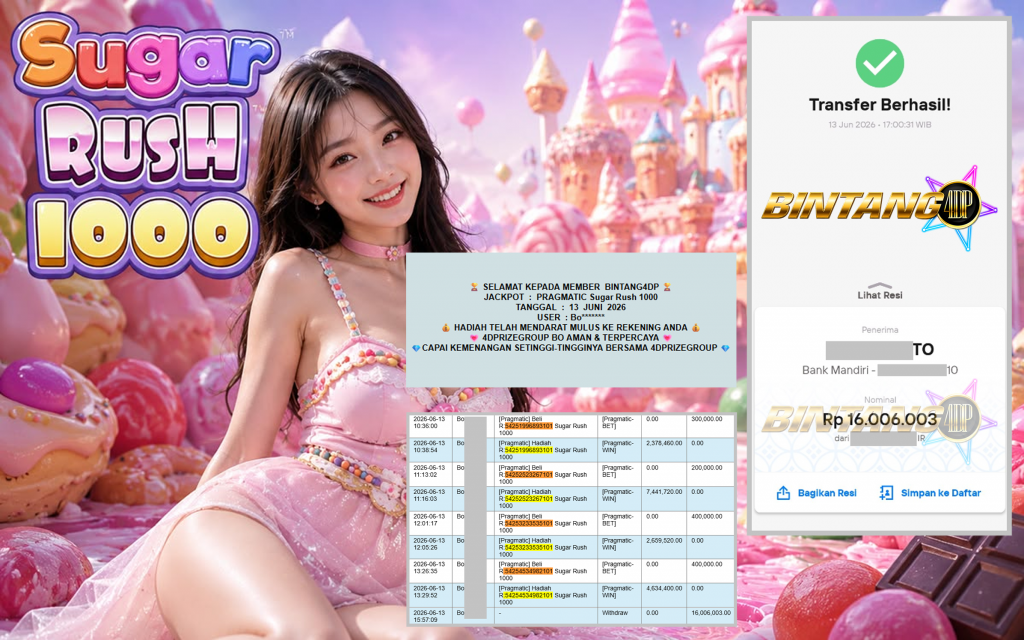Click the Withdraw type cell
Screen dimensions: 1024x640
[620, 615]
